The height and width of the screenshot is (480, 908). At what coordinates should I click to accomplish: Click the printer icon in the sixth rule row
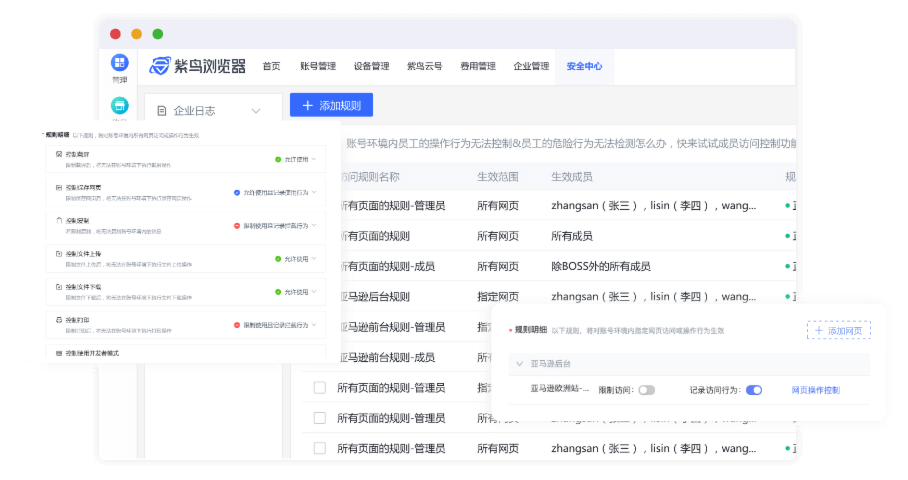coord(58,319)
